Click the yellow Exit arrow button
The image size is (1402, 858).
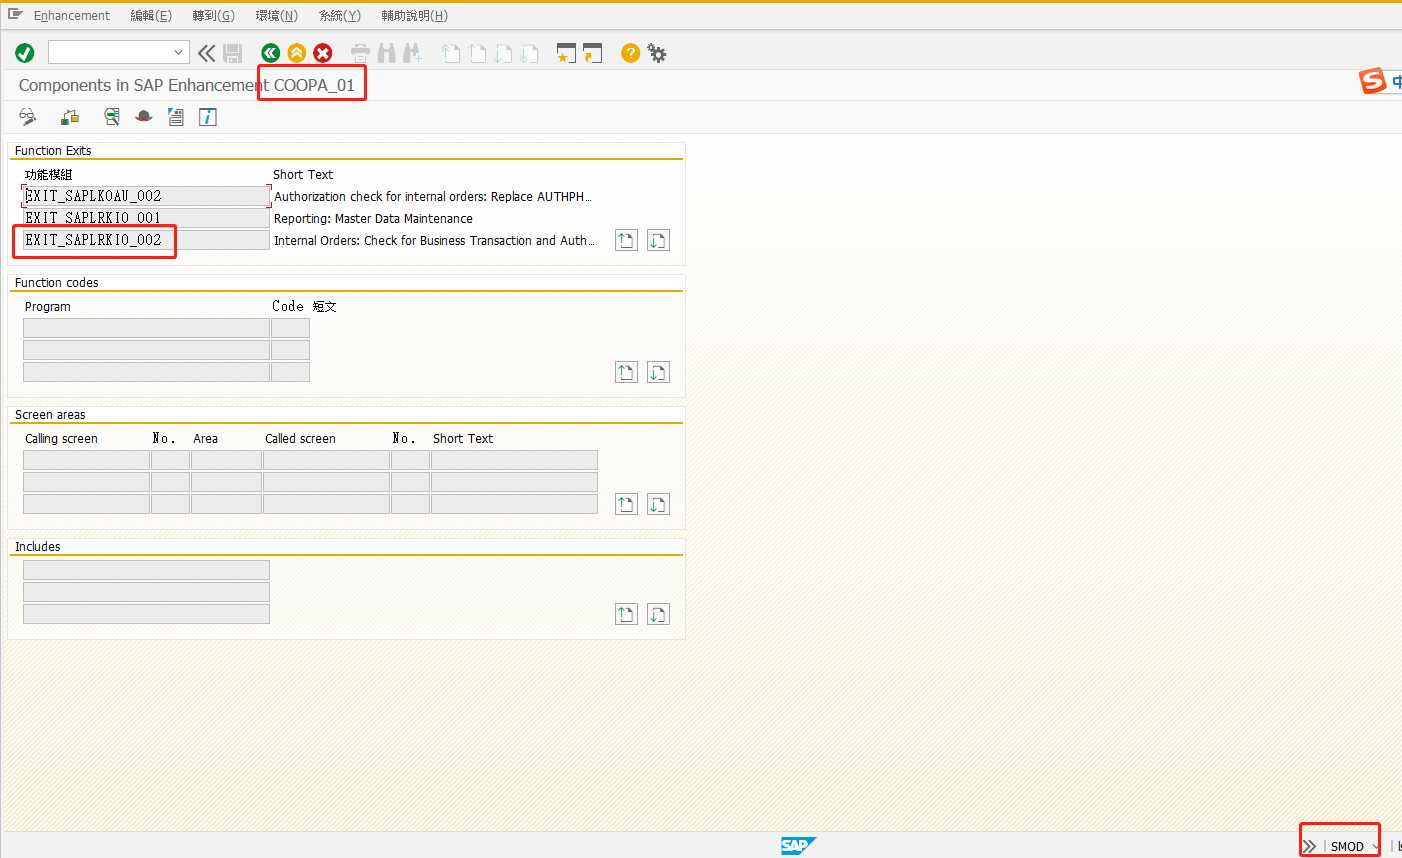click(x=296, y=53)
